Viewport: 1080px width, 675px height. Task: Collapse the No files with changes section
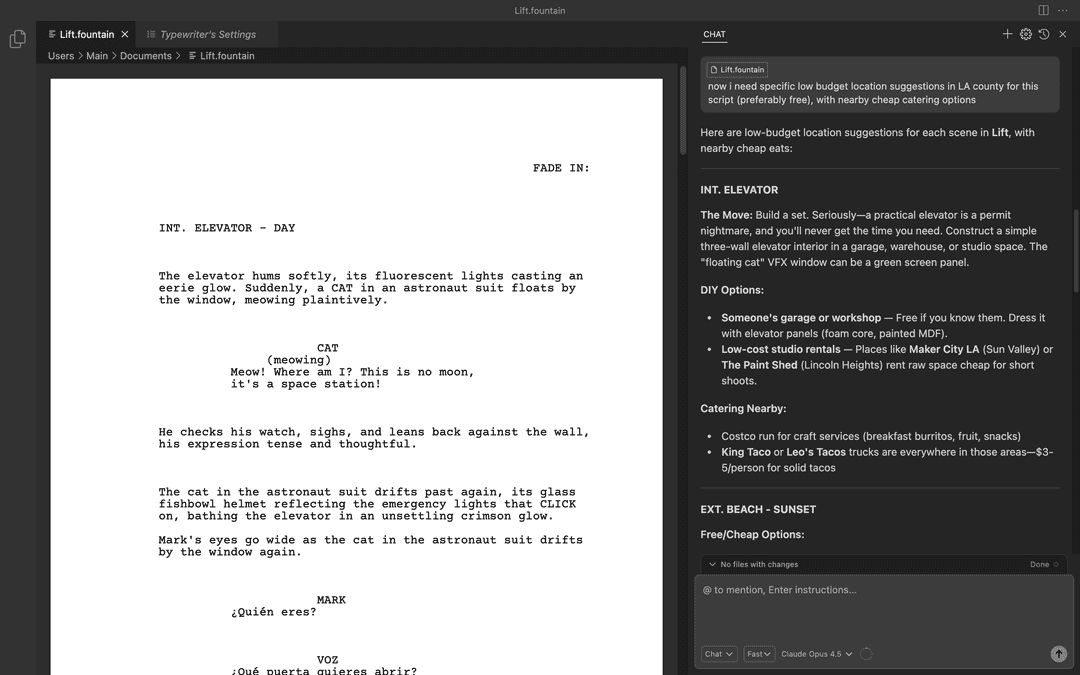pos(714,563)
